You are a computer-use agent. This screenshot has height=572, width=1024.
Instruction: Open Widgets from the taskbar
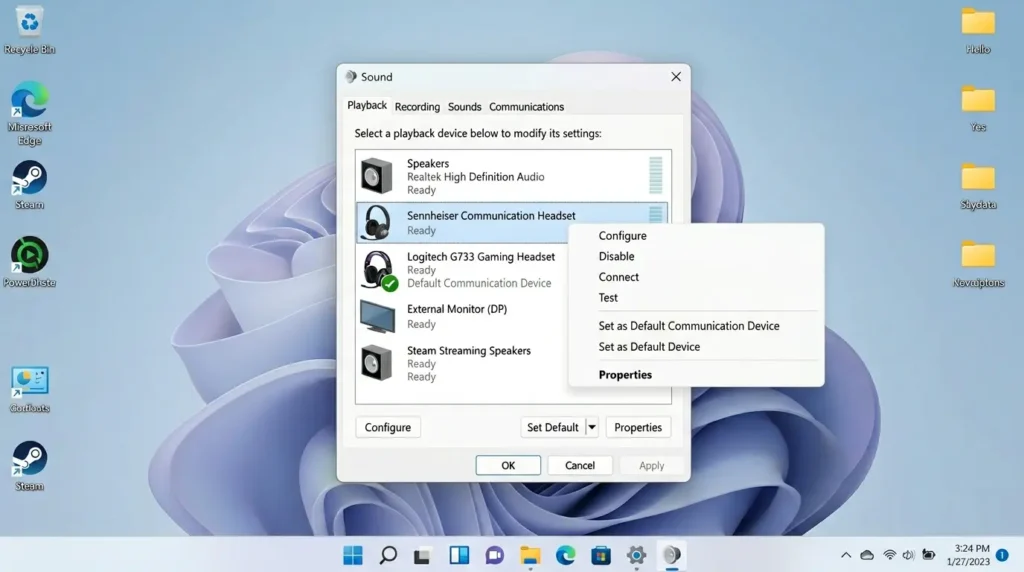point(459,555)
